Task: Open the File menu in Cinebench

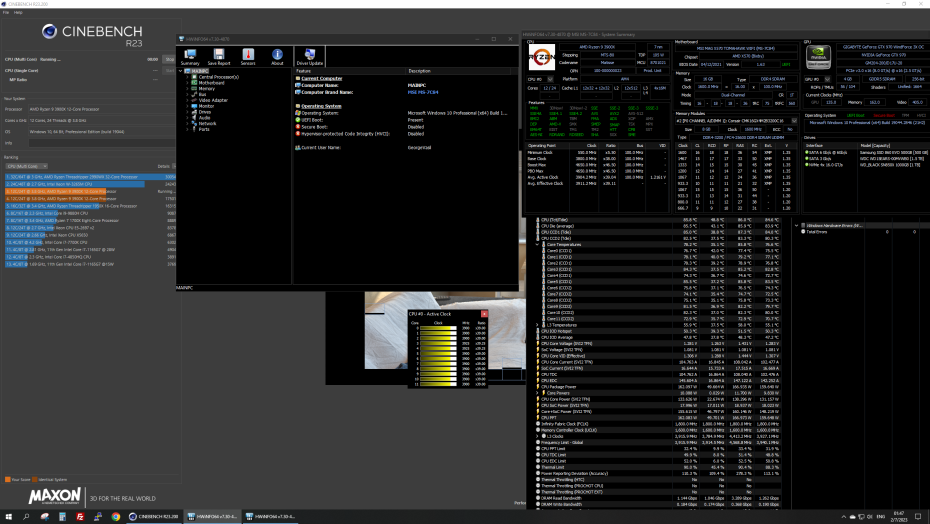Action: click(6, 12)
